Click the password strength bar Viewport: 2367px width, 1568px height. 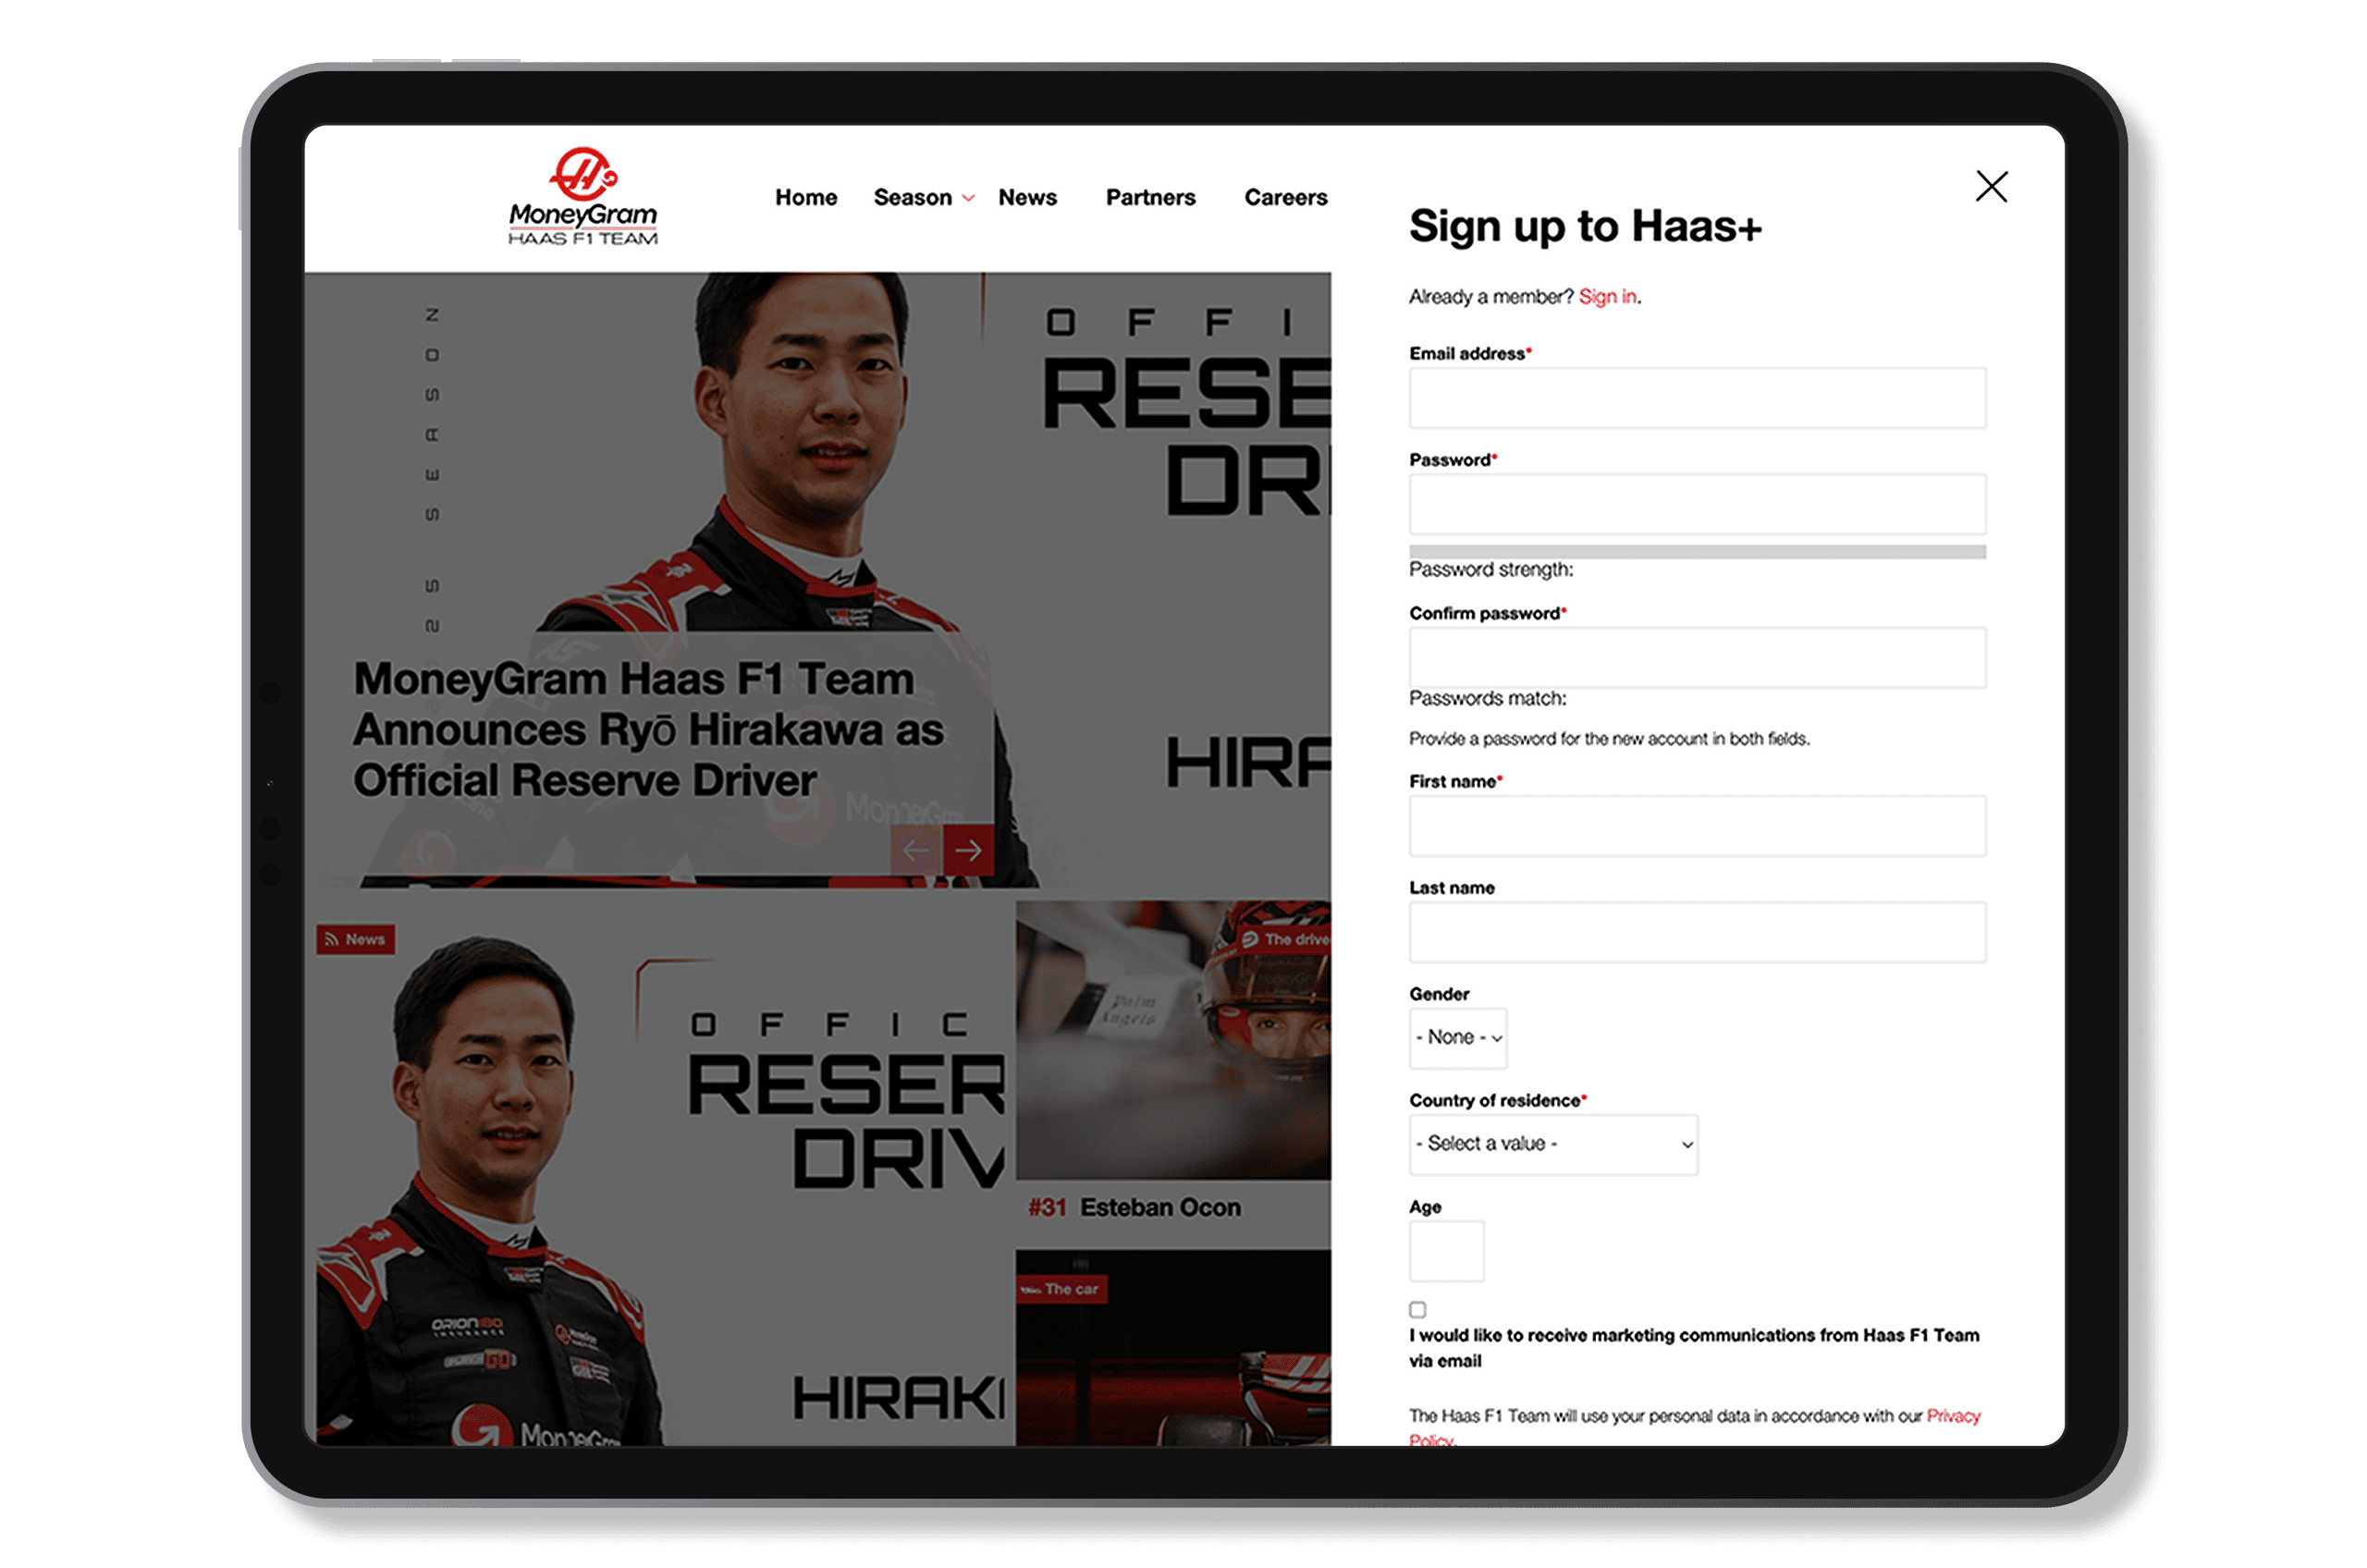[x=1697, y=552]
